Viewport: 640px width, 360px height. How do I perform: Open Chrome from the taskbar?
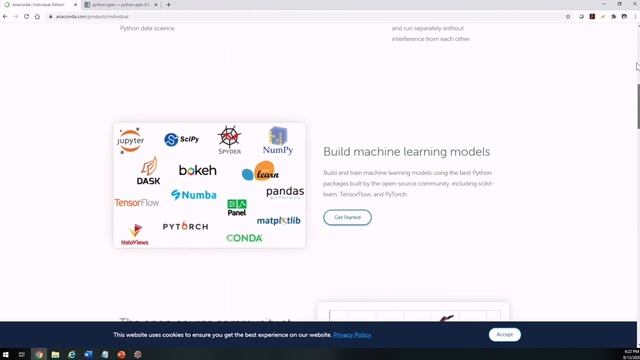[39, 354]
